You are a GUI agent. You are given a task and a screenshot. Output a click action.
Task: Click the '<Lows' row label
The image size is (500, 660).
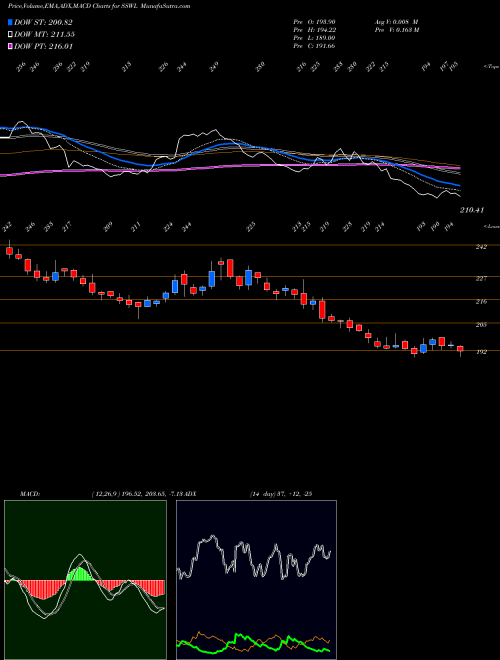tap(491, 226)
